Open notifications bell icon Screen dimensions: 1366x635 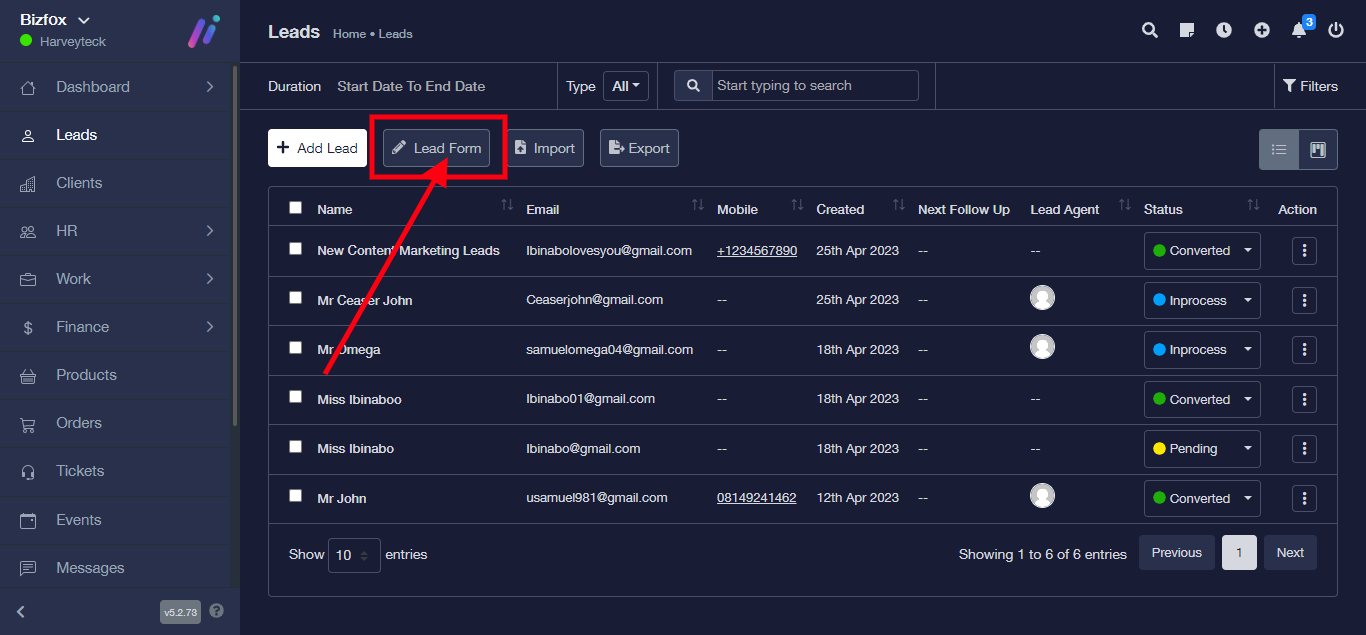(1299, 30)
